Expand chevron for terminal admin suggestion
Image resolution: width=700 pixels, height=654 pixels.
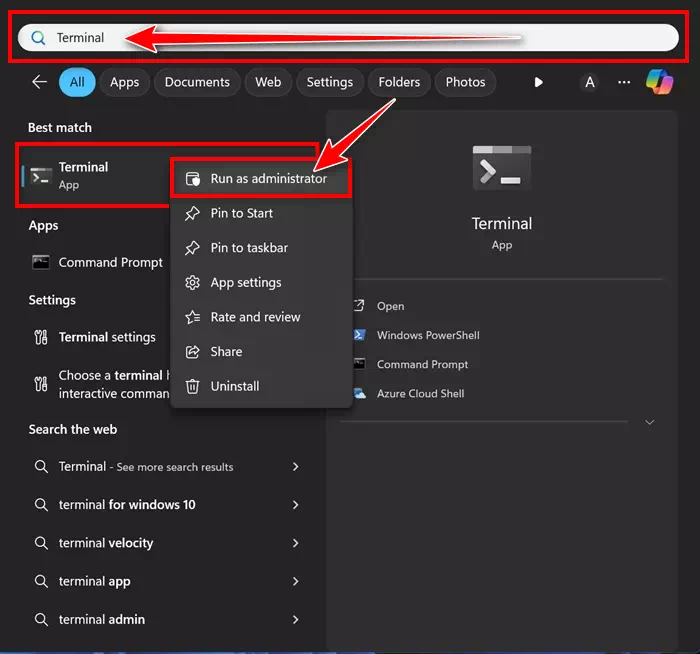(x=296, y=620)
